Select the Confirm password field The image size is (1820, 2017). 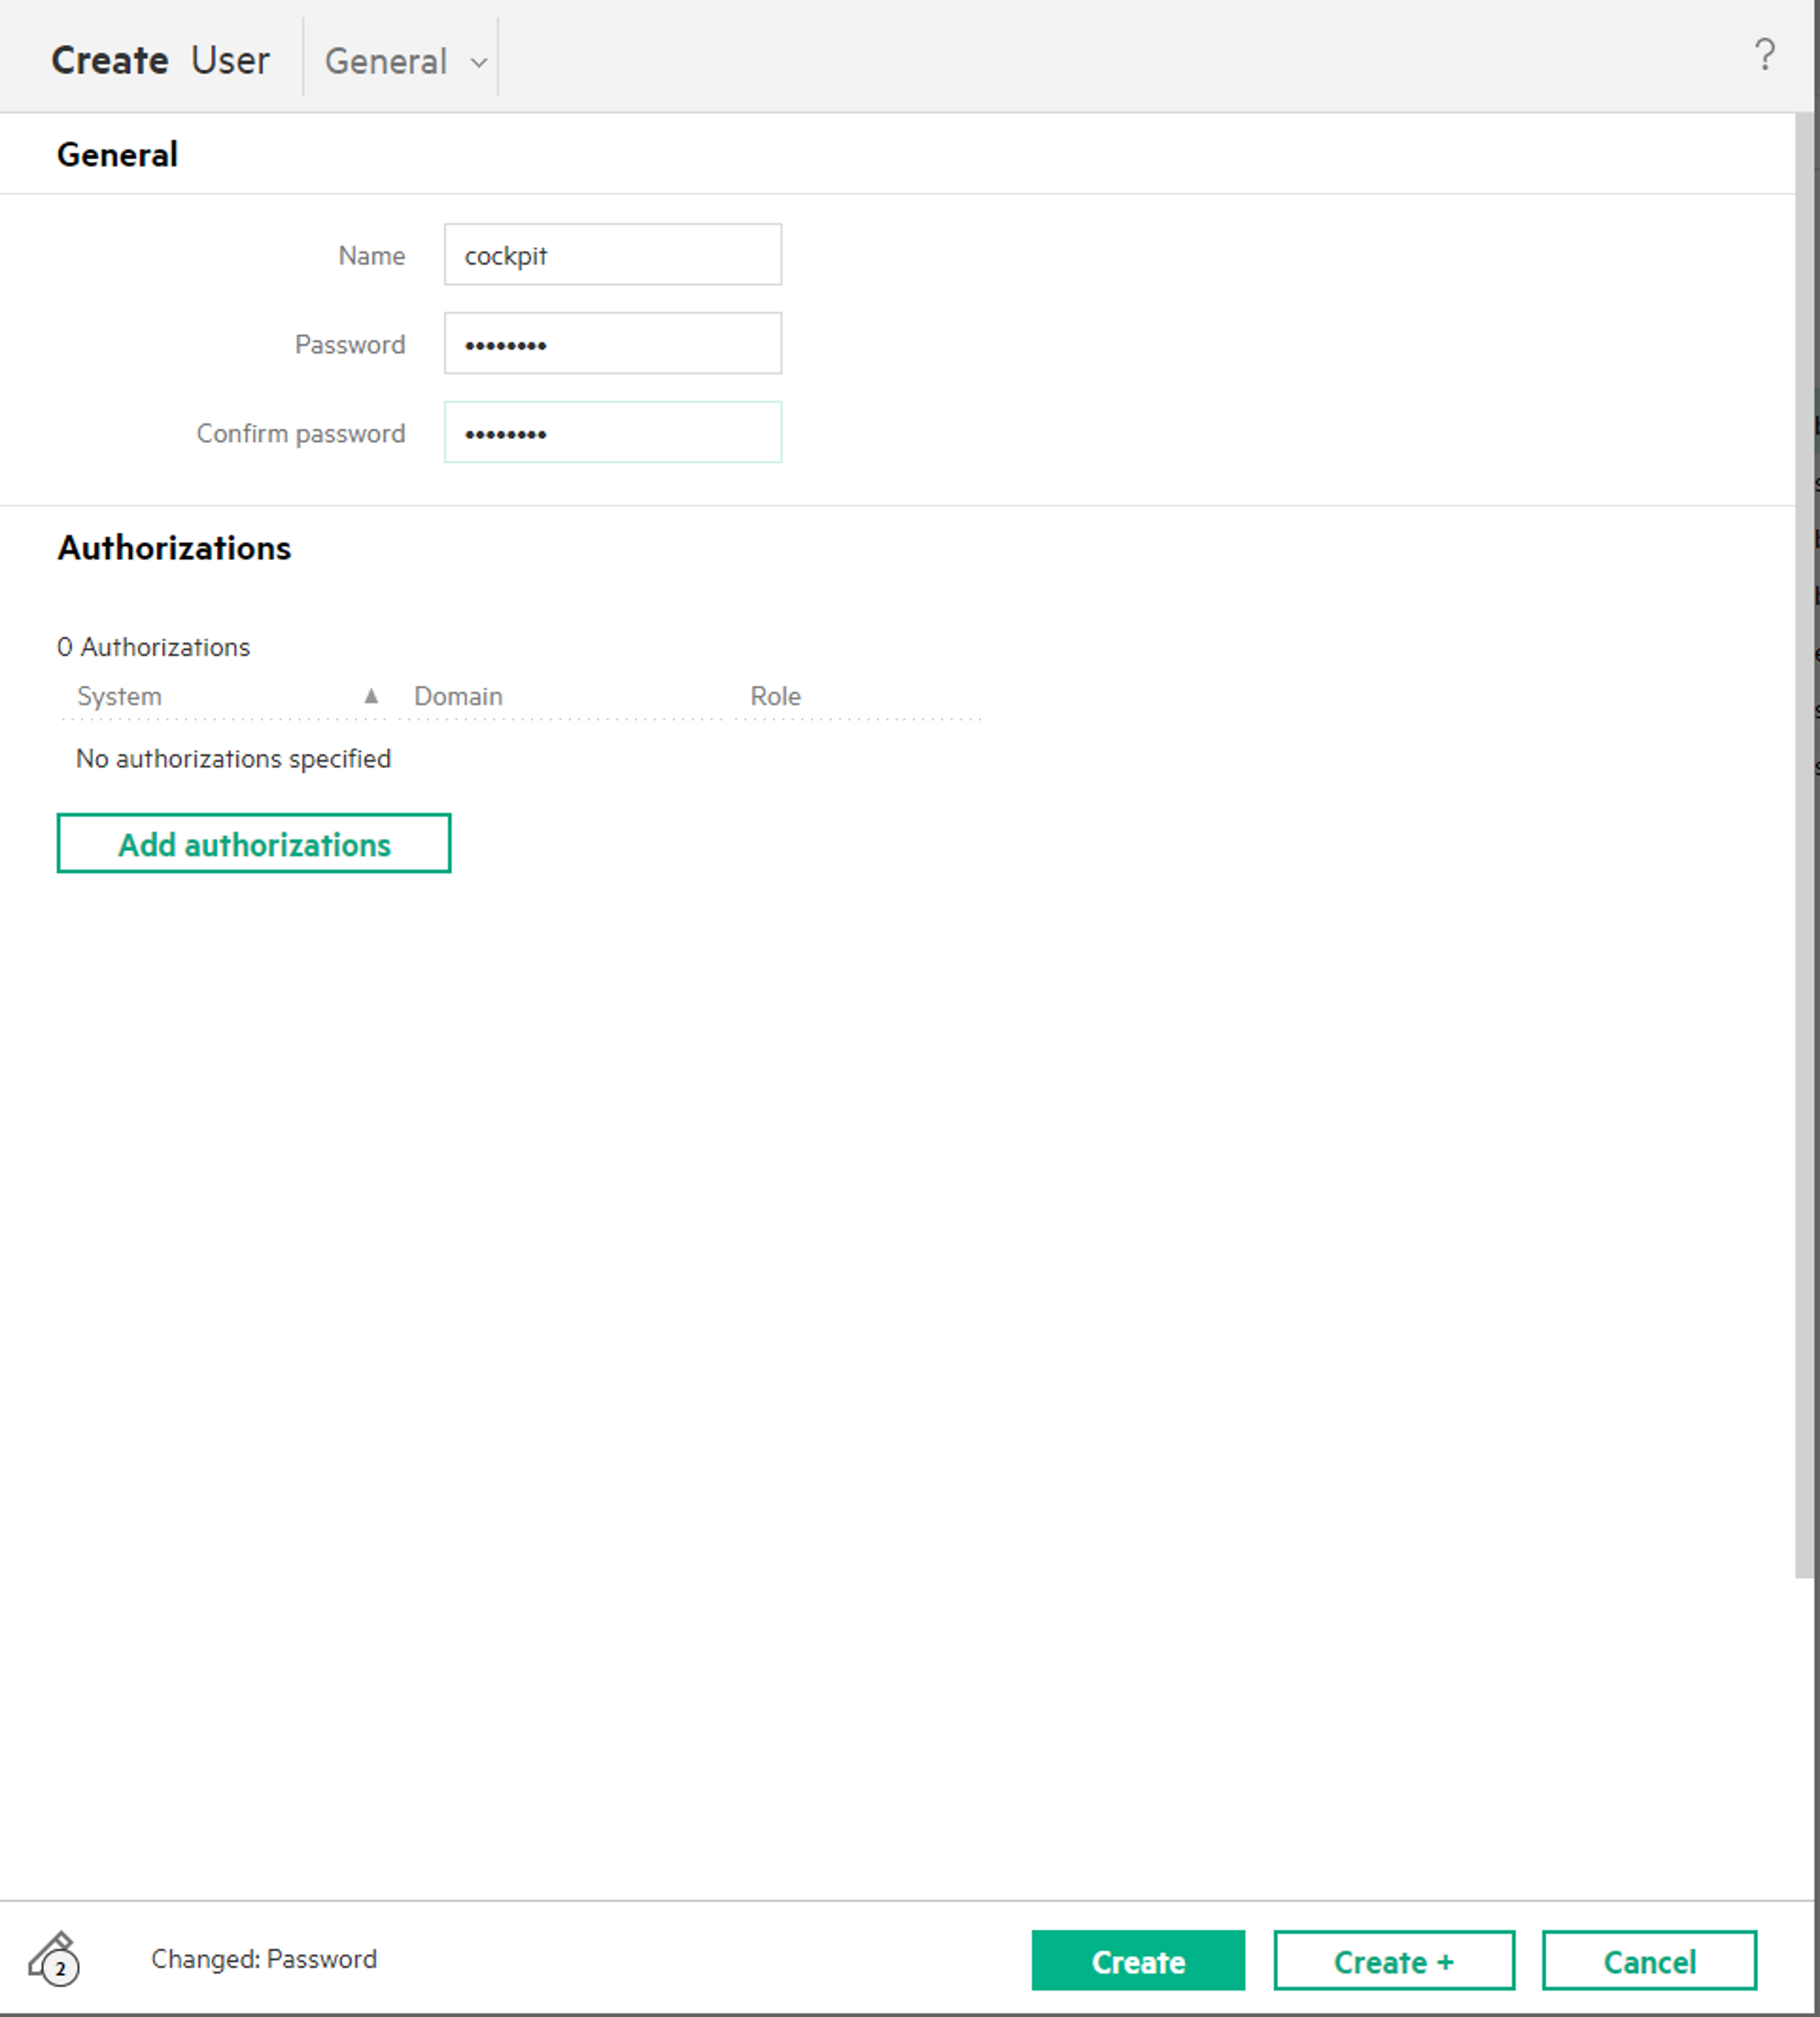pyautogui.click(x=613, y=433)
